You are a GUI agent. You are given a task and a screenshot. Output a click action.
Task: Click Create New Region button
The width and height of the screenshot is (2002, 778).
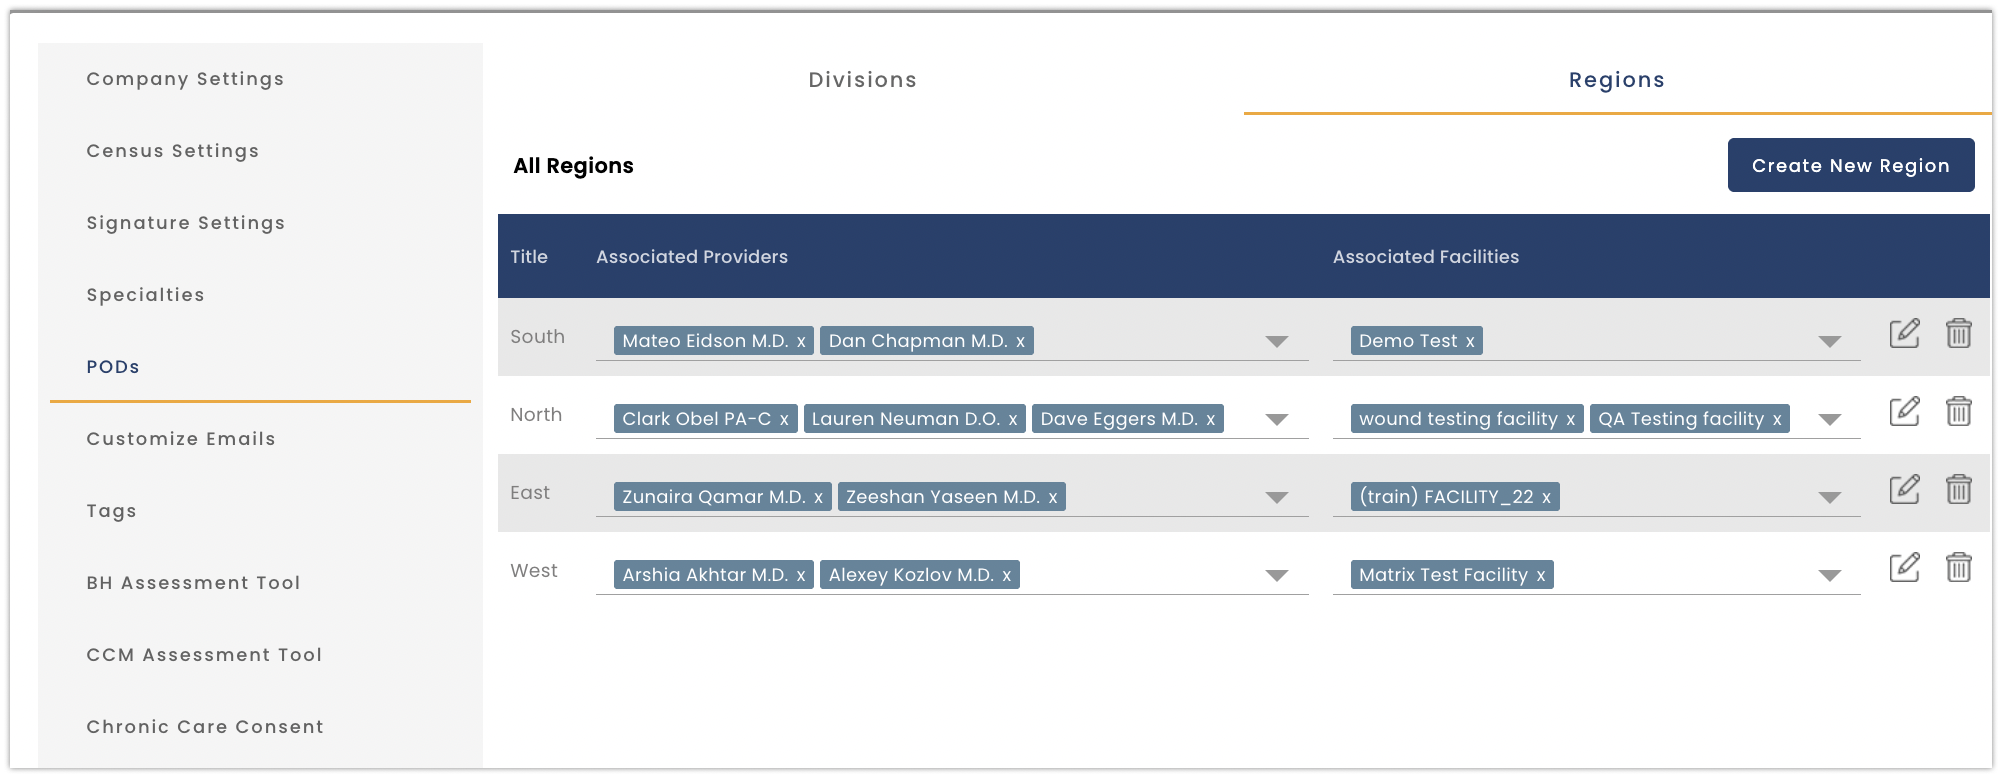pyautogui.click(x=1851, y=165)
